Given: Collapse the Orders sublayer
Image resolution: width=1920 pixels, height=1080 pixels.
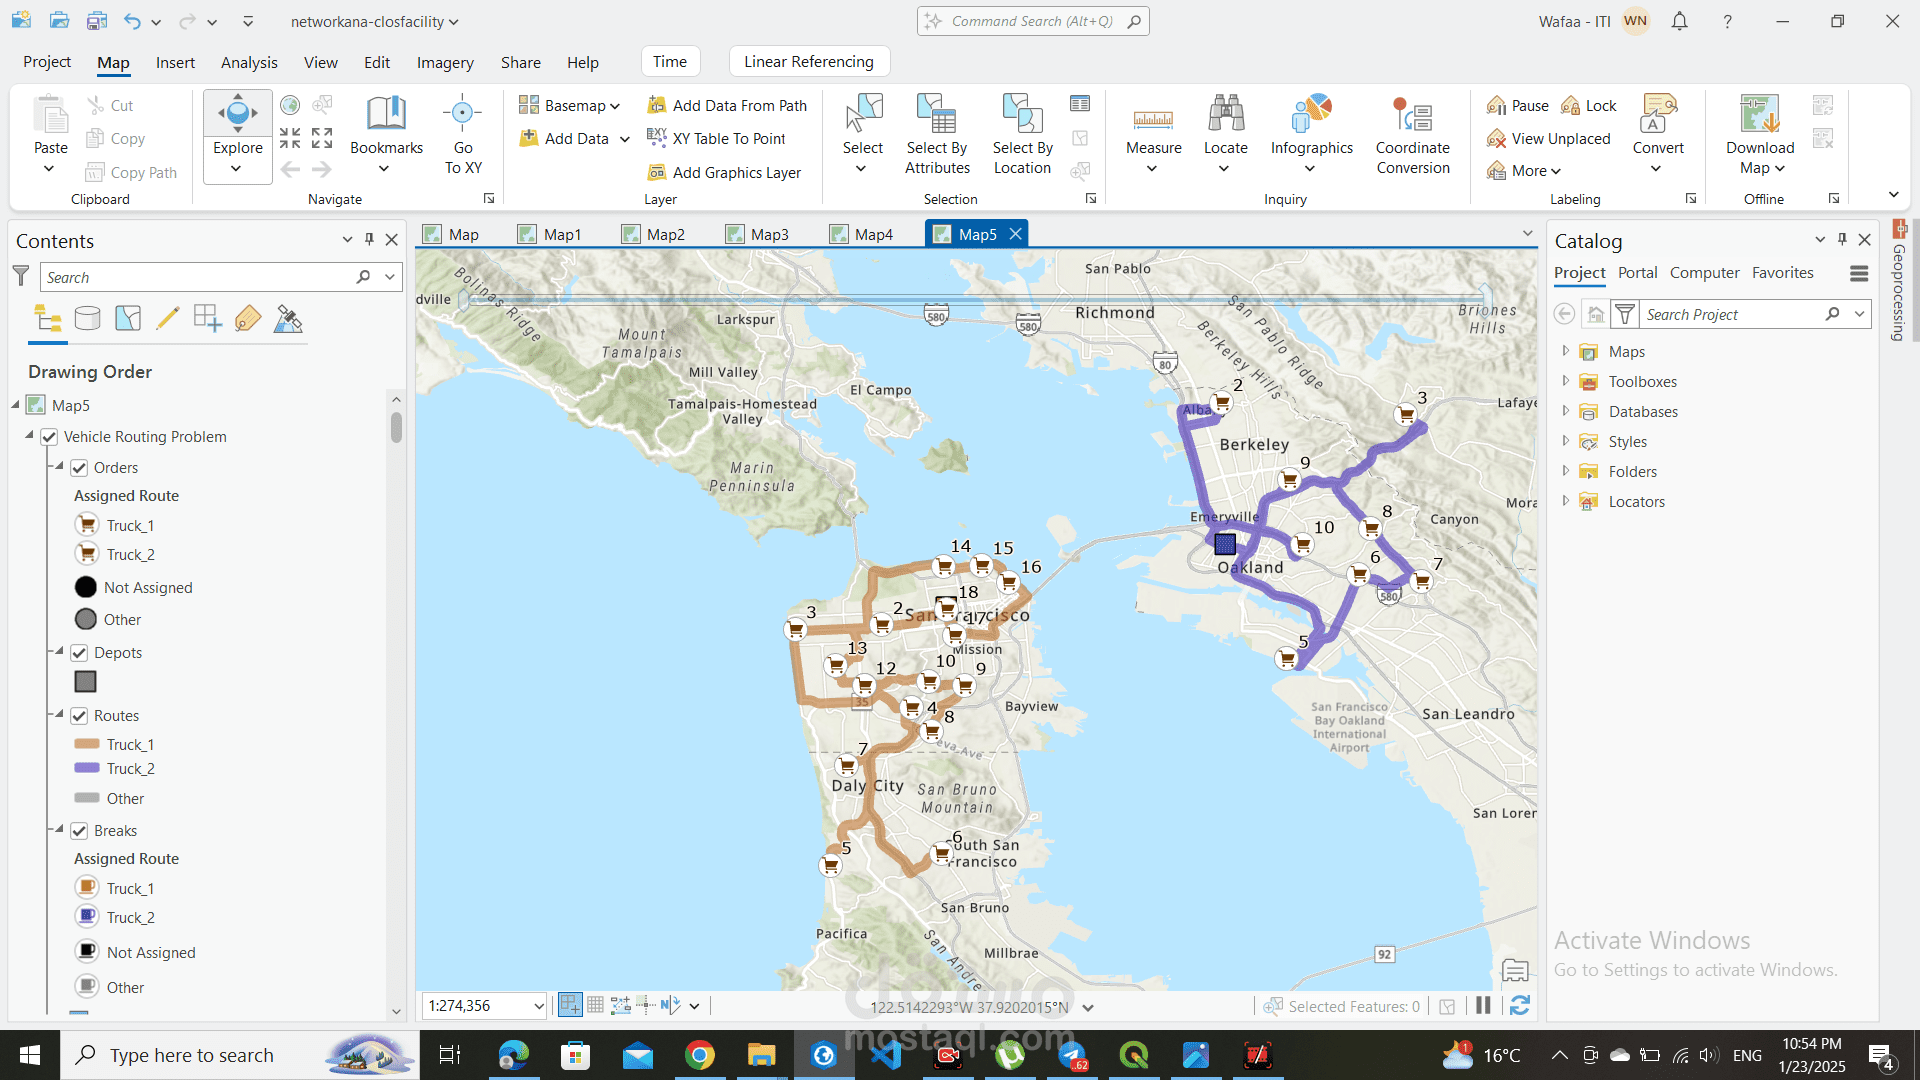Looking at the screenshot, I should pyautogui.click(x=59, y=467).
